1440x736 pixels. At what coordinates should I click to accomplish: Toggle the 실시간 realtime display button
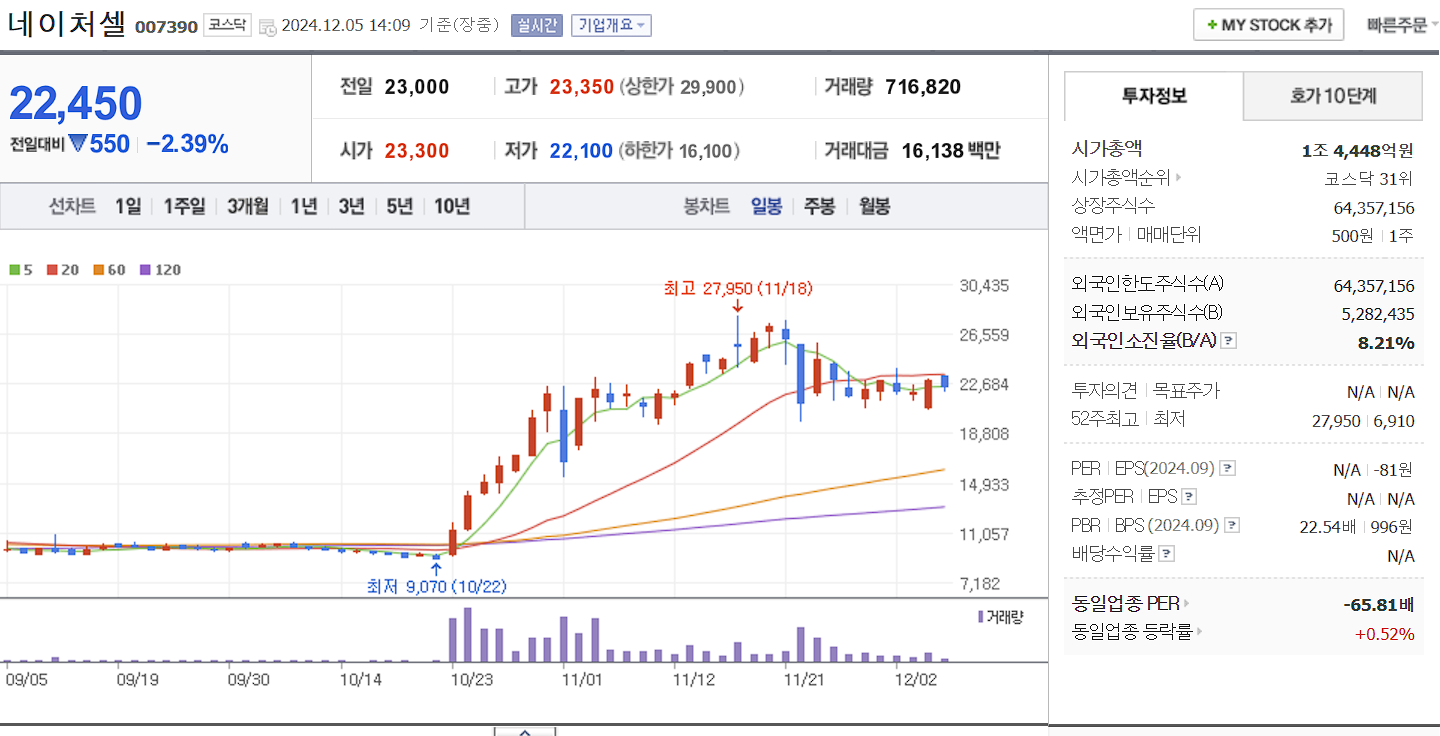[x=535, y=24]
